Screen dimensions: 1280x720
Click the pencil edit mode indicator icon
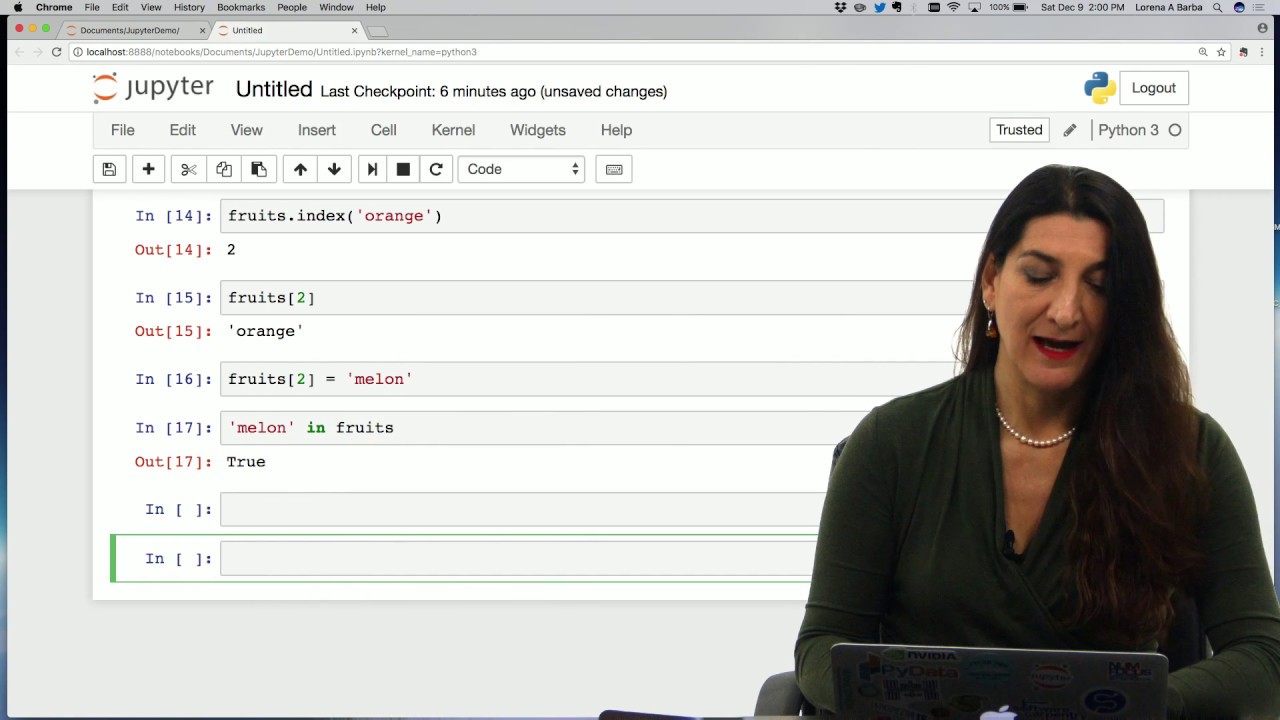pyautogui.click(x=1070, y=130)
